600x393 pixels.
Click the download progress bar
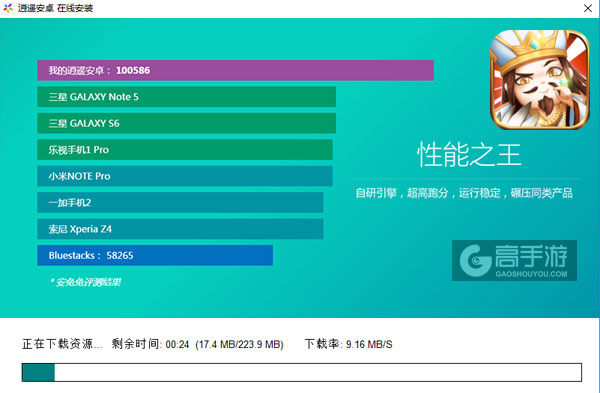[302, 372]
